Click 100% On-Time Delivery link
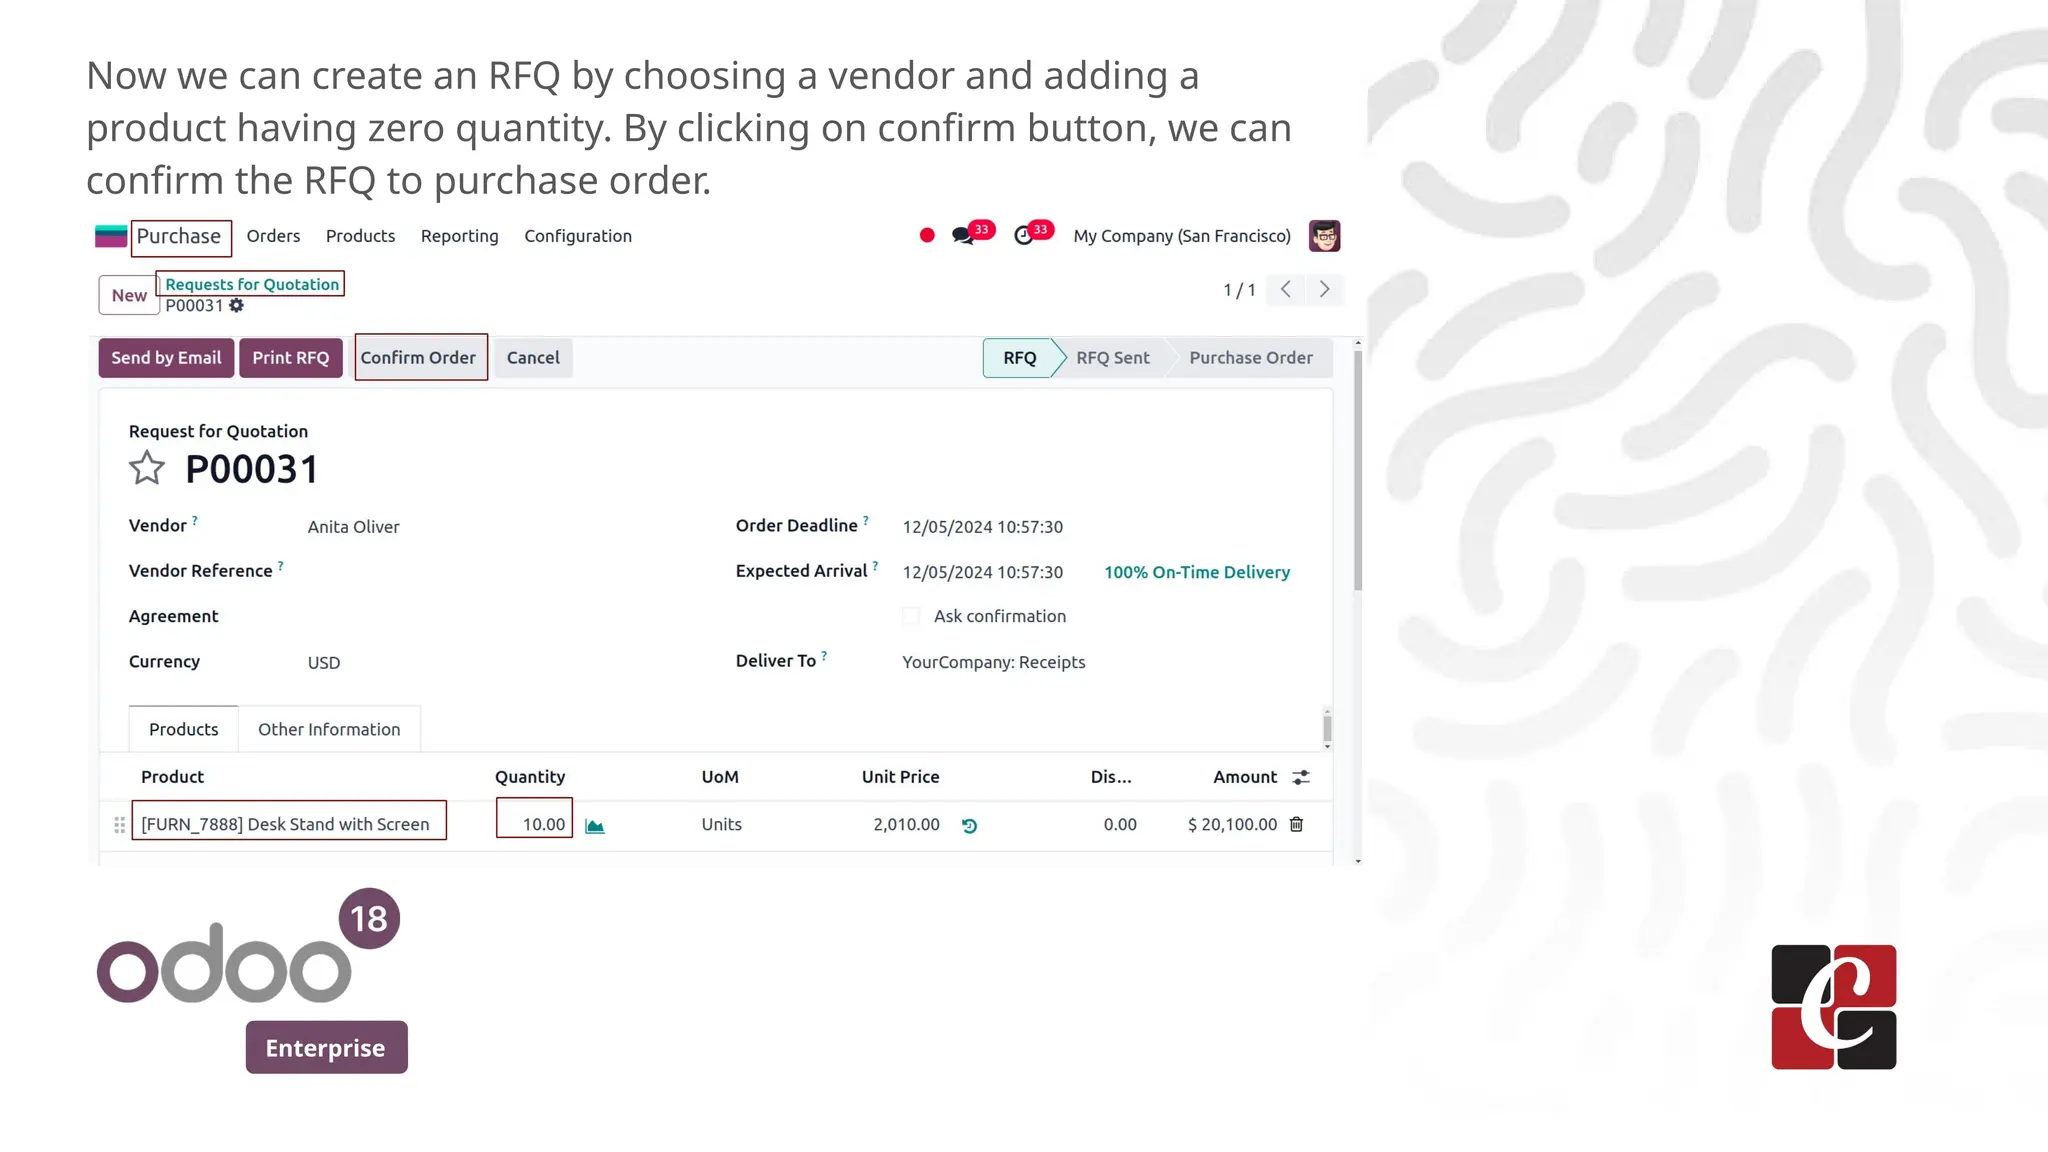The image size is (2048, 1152). click(1197, 572)
